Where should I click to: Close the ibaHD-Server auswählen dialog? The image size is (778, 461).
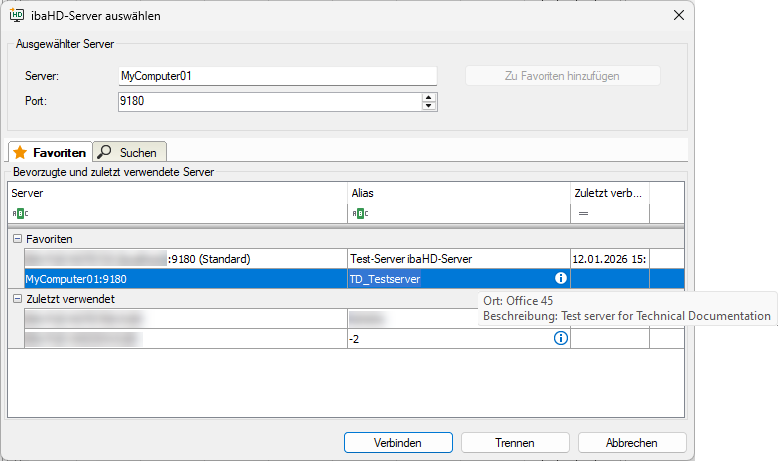tap(679, 16)
